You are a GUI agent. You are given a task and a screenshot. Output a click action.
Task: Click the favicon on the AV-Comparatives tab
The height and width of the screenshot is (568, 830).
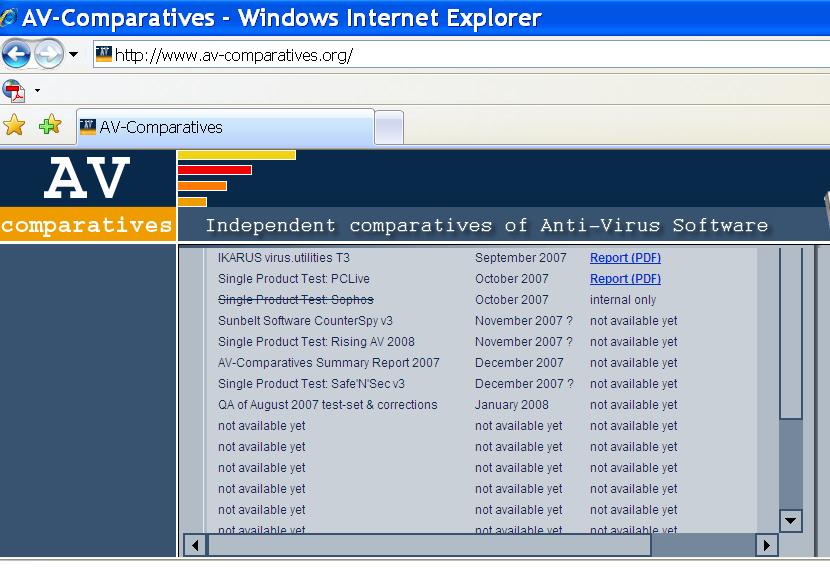pyautogui.click(x=87, y=127)
